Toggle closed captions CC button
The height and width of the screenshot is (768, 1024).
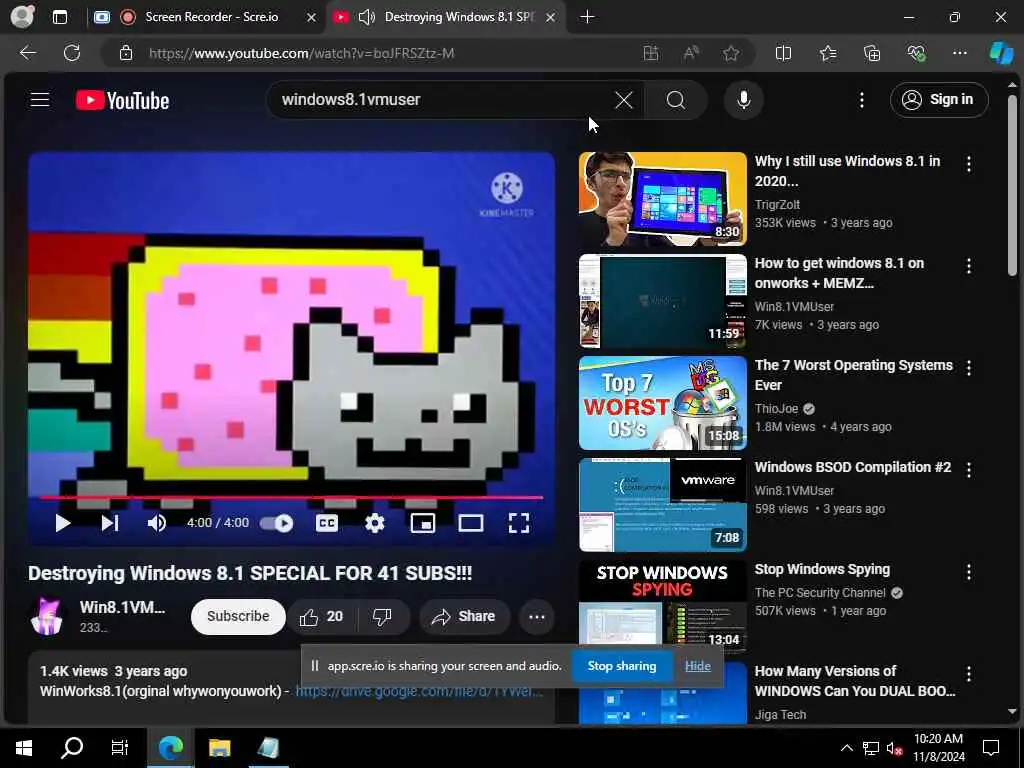point(327,523)
